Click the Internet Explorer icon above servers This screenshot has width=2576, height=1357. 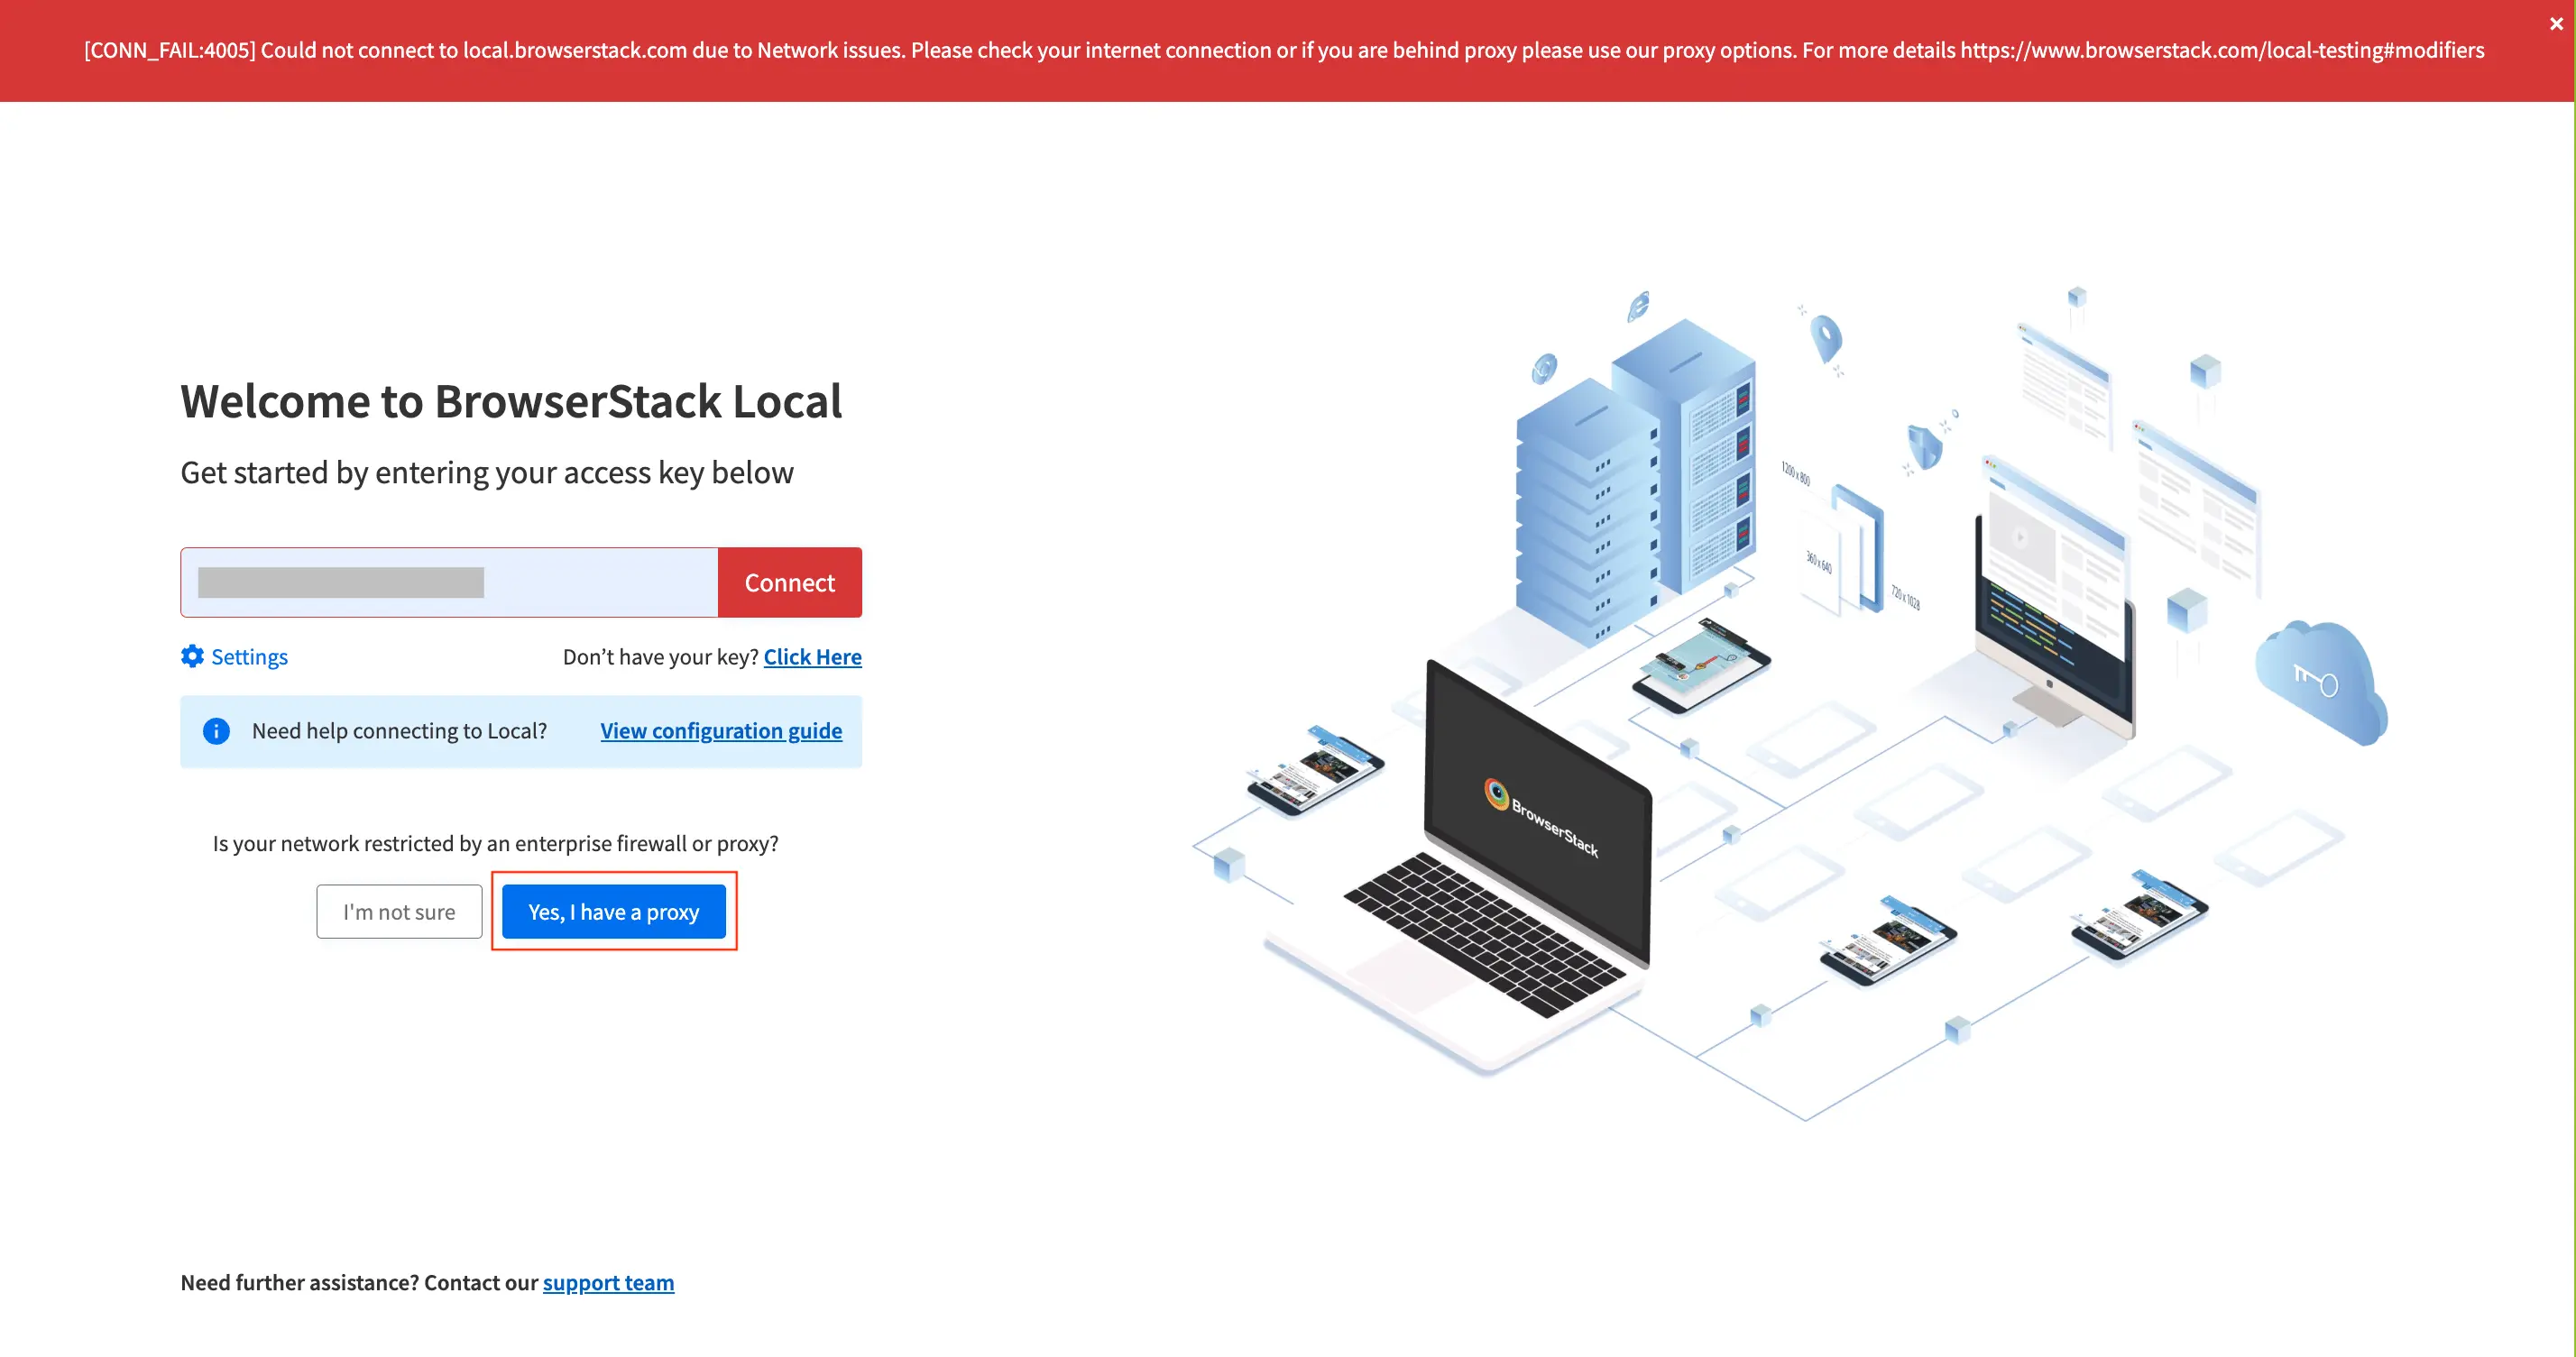coord(1638,306)
